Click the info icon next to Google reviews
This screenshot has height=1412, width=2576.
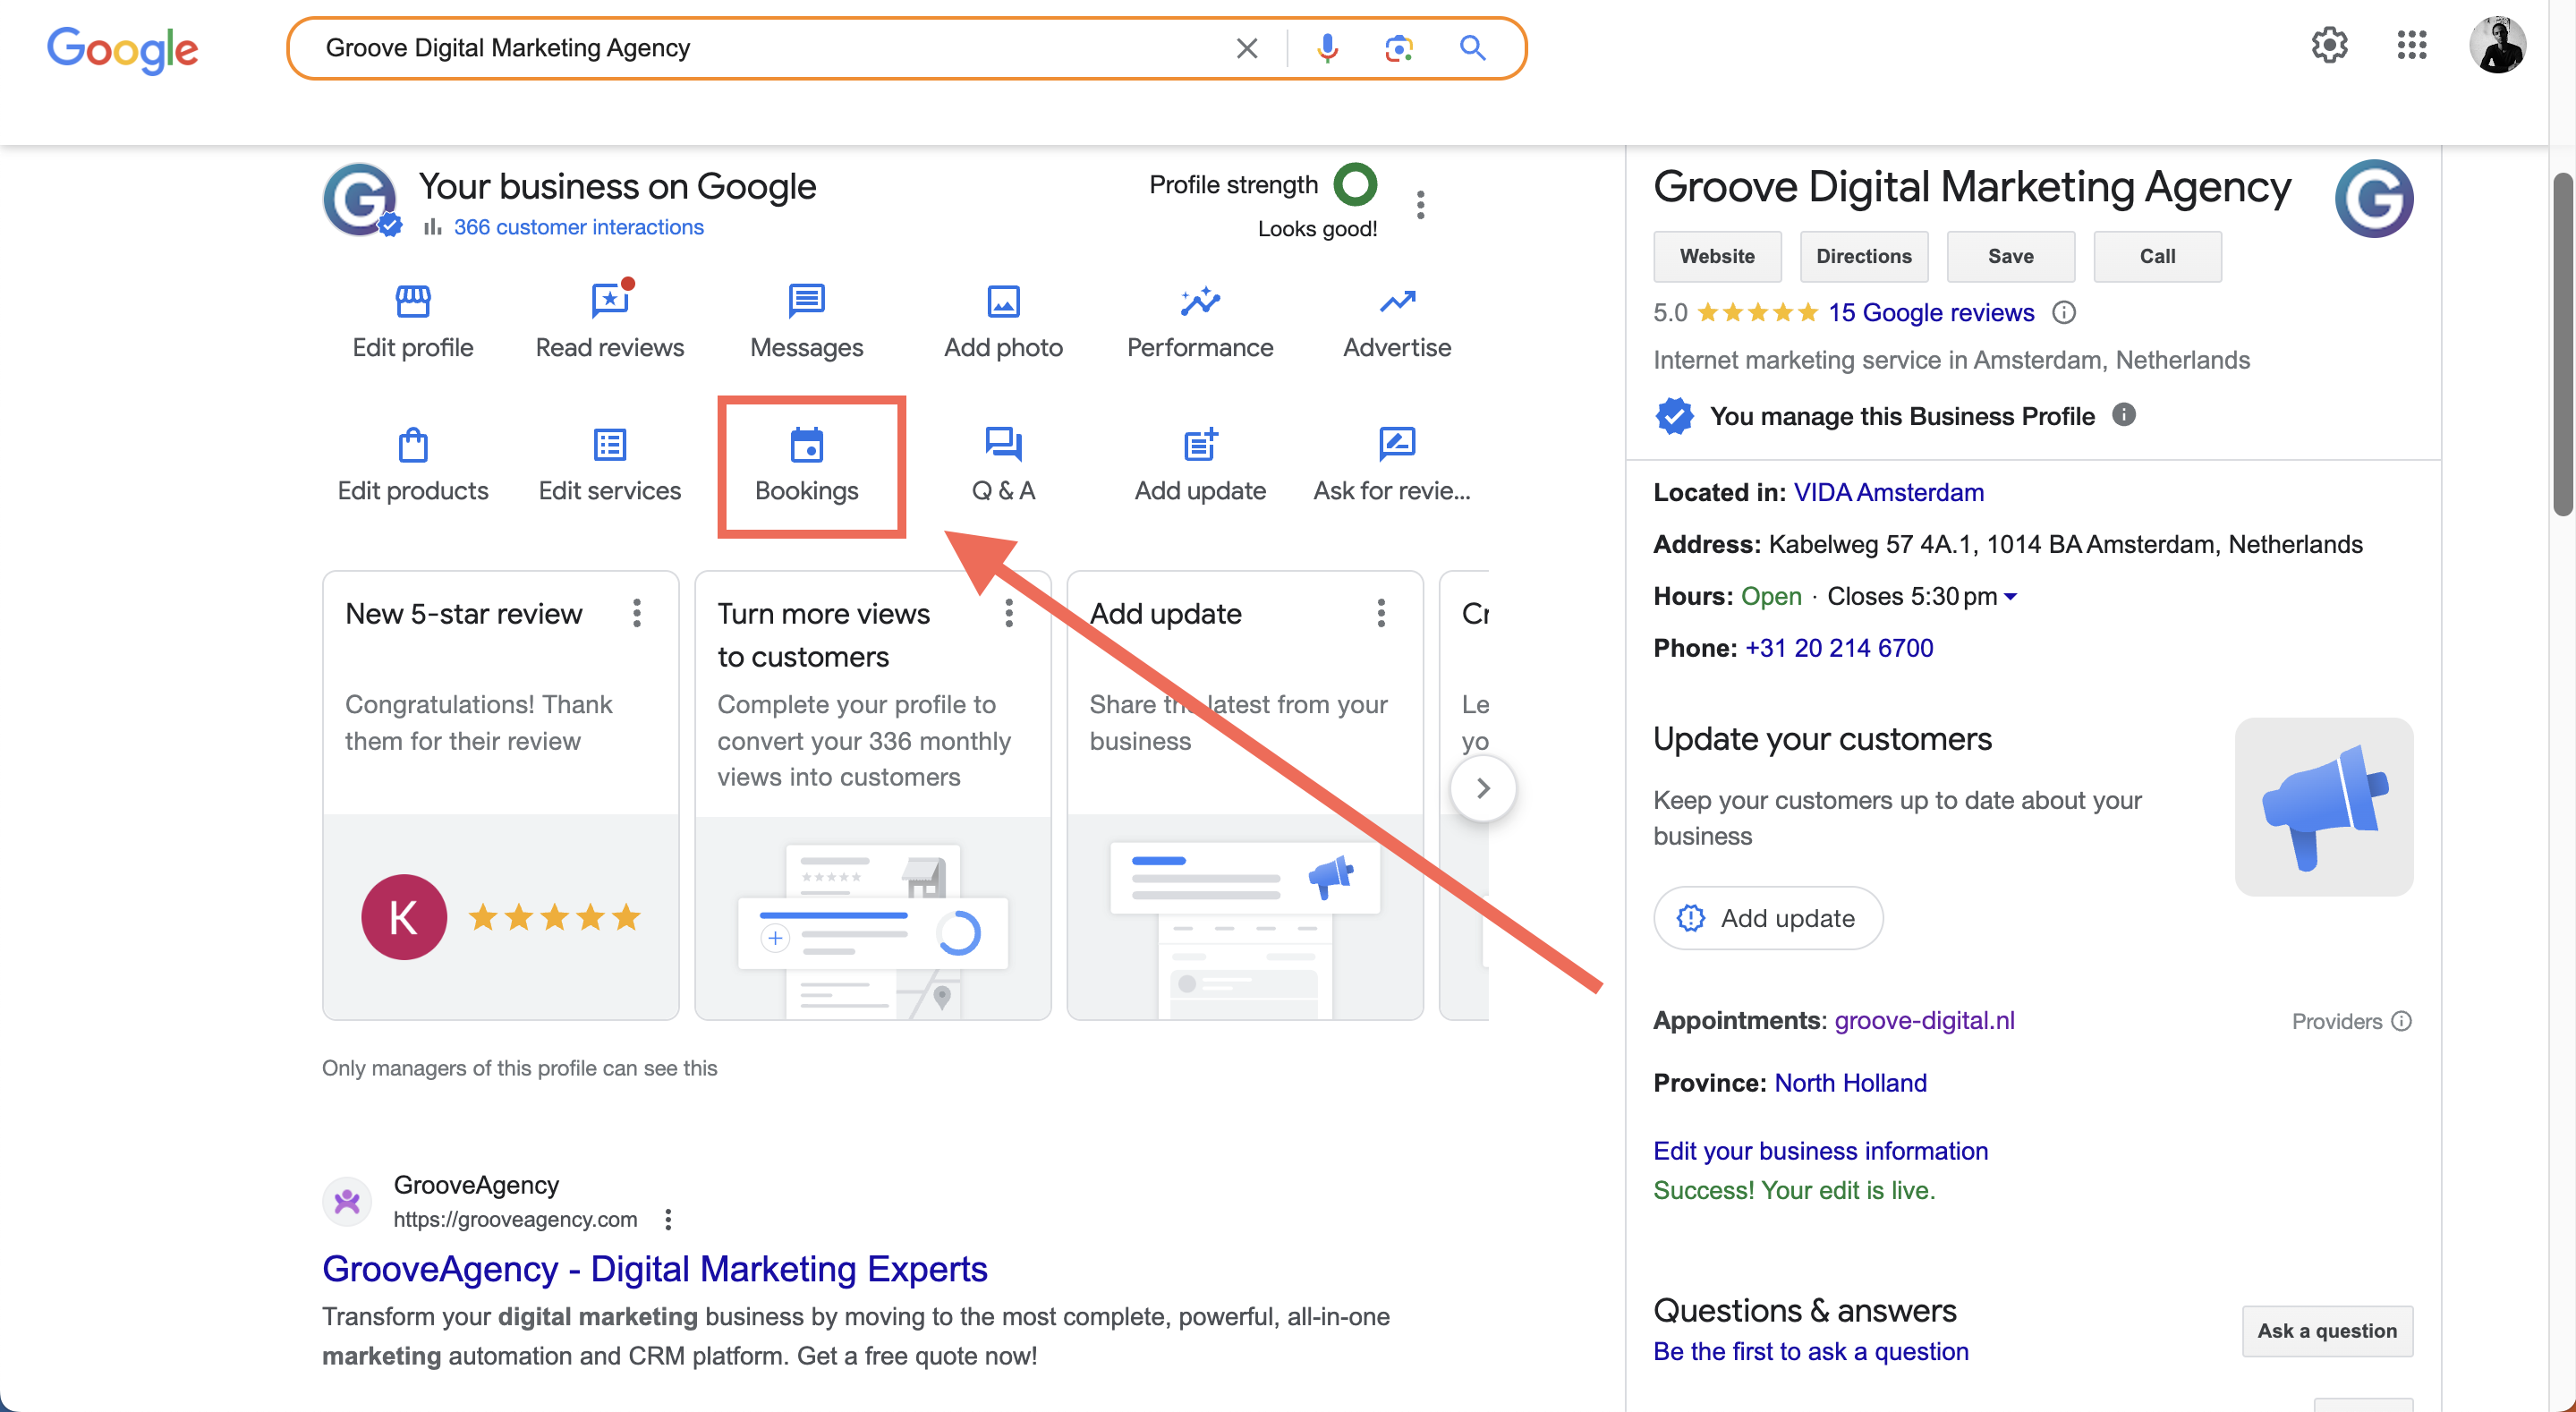pos(2064,313)
